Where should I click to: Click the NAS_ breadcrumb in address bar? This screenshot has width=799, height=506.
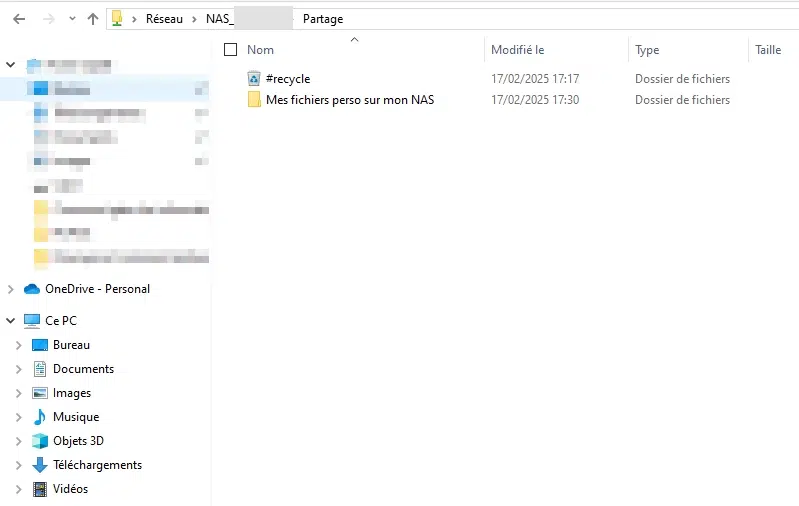[x=220, y=19]
